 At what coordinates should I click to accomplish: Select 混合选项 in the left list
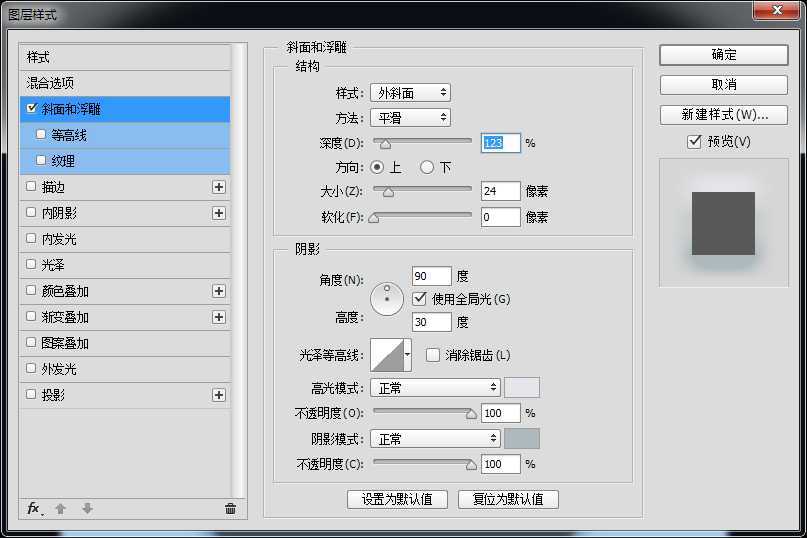(x=50, y=83)
